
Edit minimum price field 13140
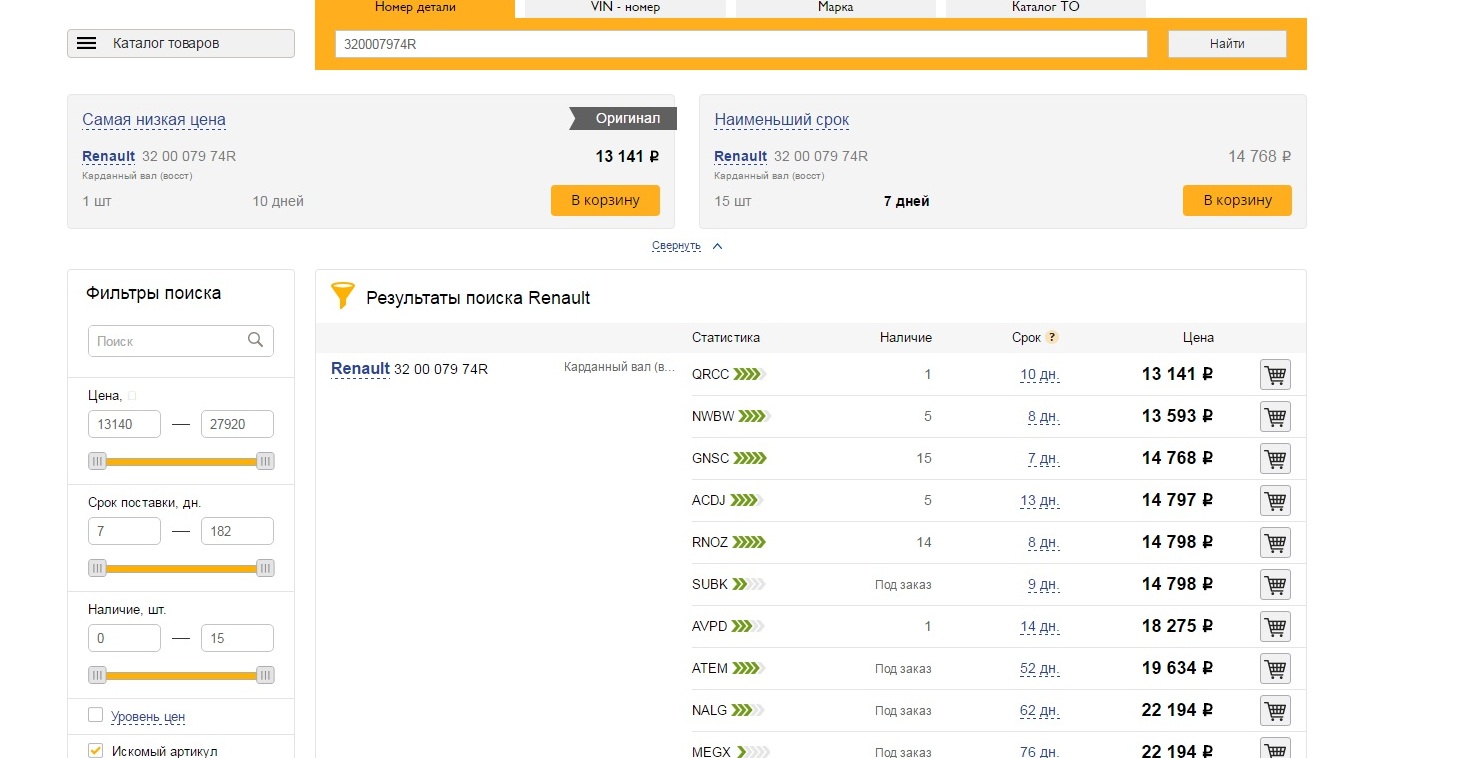[124, 424]
